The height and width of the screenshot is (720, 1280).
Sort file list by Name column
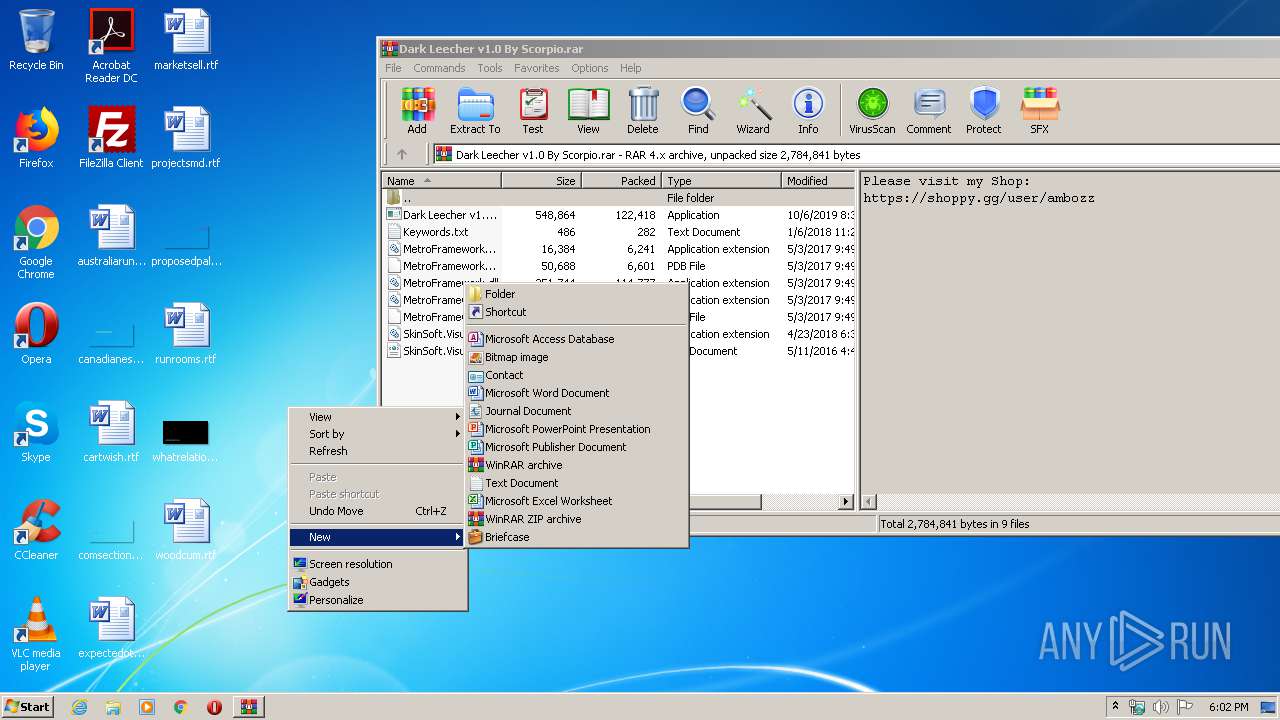442,181
